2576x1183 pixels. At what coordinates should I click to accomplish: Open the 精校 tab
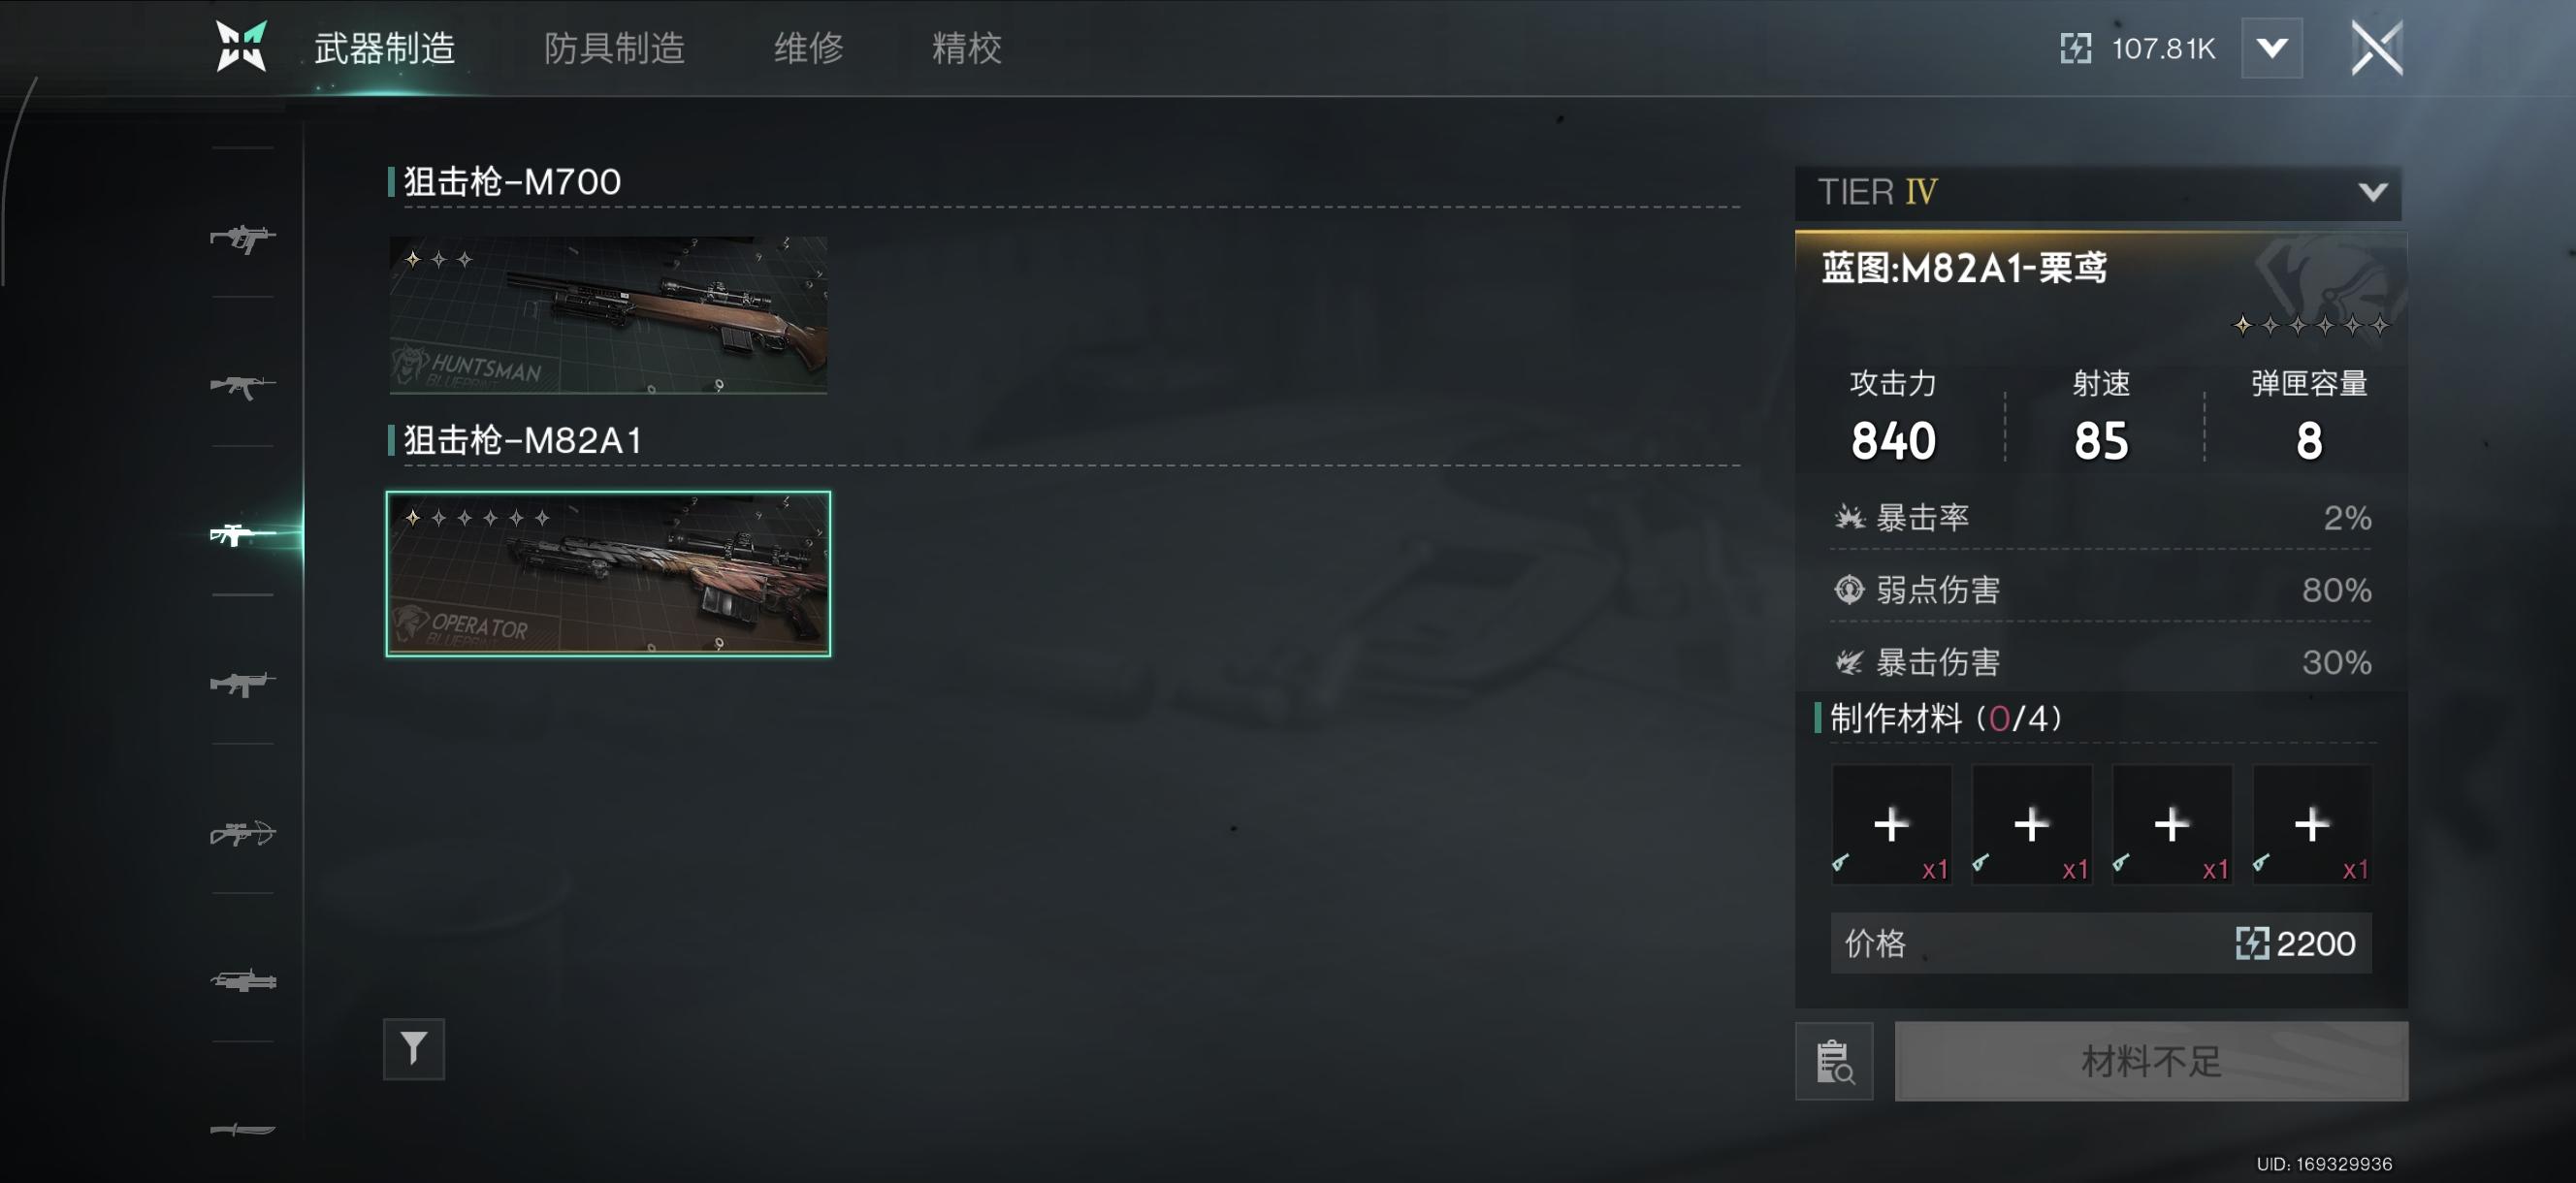(x=966, y=48)
